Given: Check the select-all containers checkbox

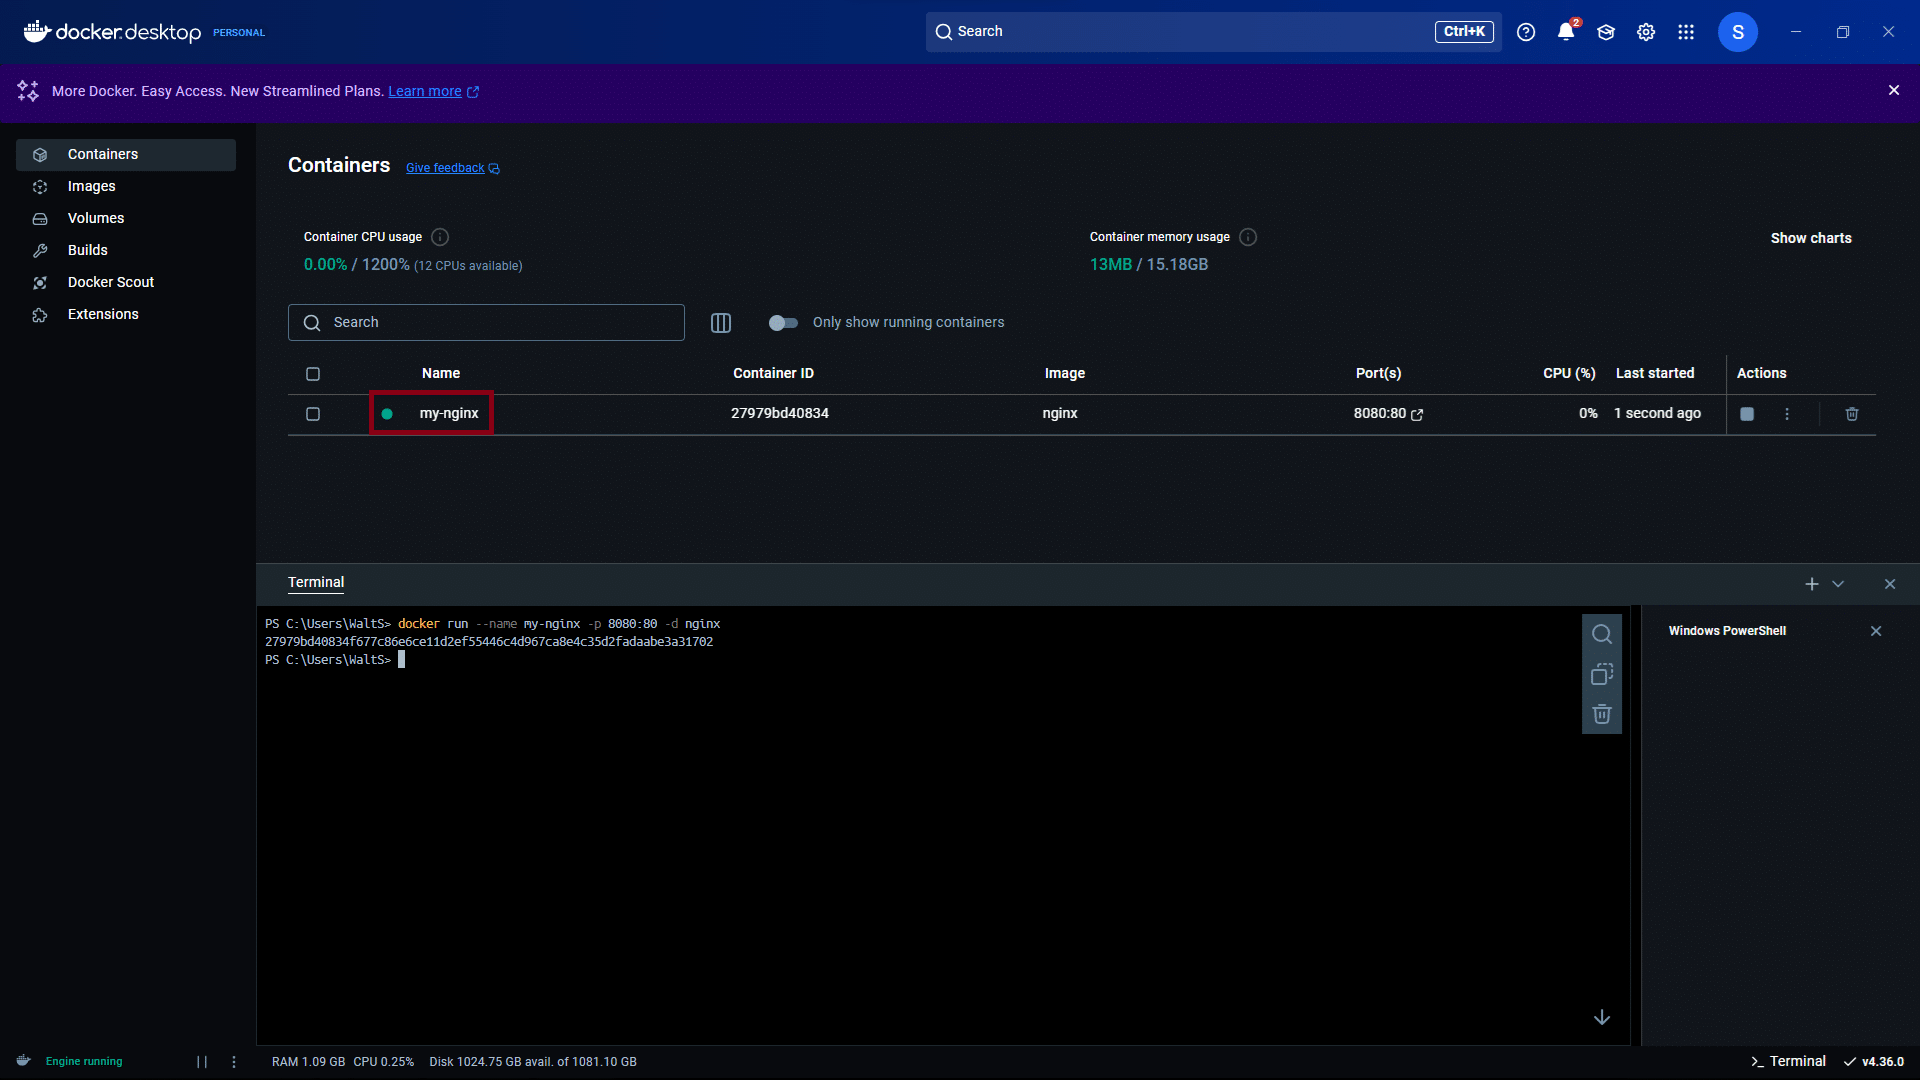Looking at the screenshot, I should point(313,374).
